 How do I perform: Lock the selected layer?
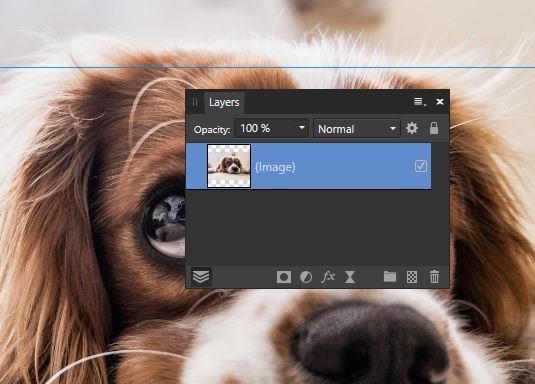(x=434, y=128)
